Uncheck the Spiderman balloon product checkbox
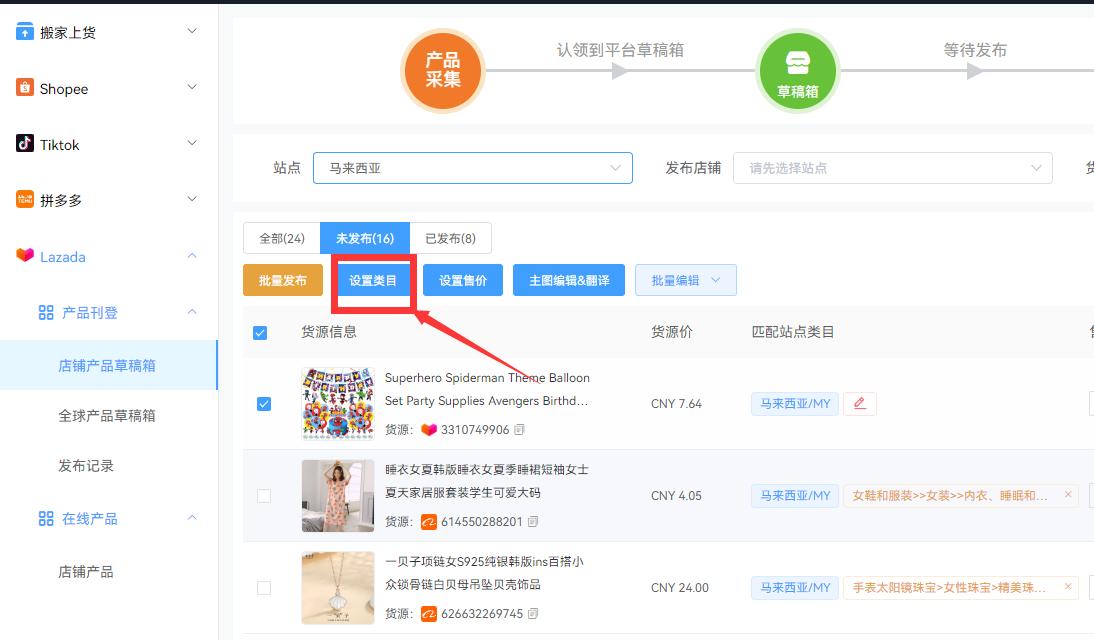1094x640 pixels. [260, 404]
